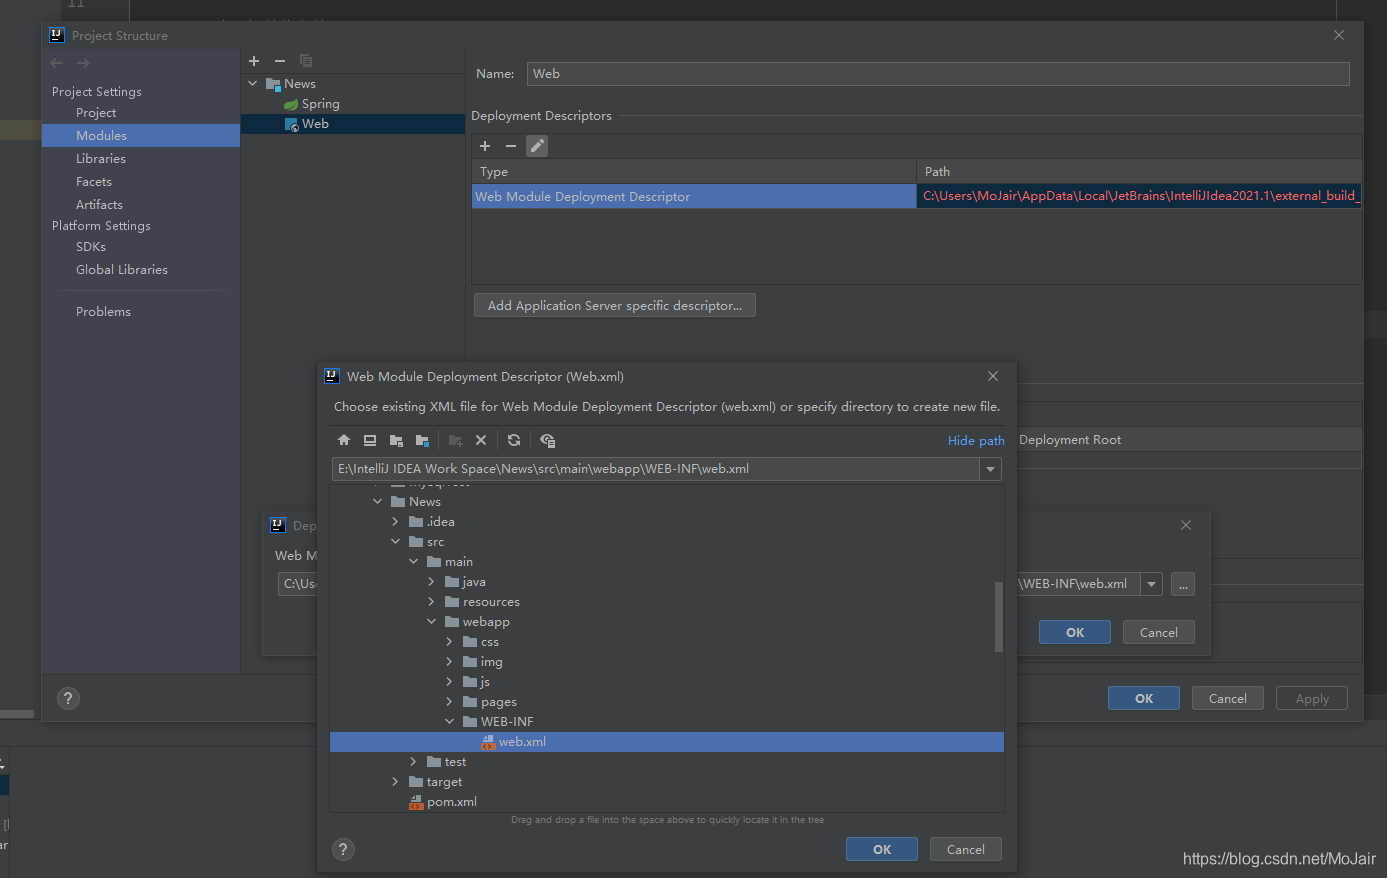Expand the resources folder
The height and width of the screenshot is (878, 1387).
(x=432, y=602)
